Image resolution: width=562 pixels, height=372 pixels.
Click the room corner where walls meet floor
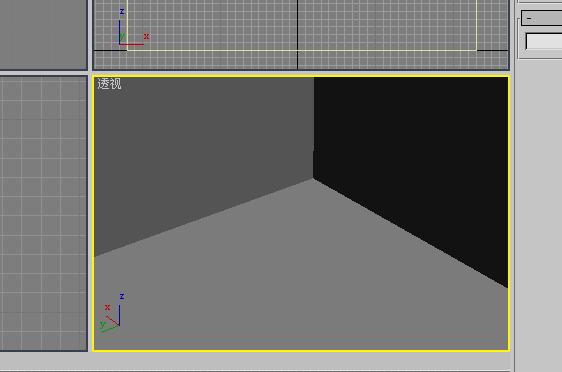coord(313,178)
